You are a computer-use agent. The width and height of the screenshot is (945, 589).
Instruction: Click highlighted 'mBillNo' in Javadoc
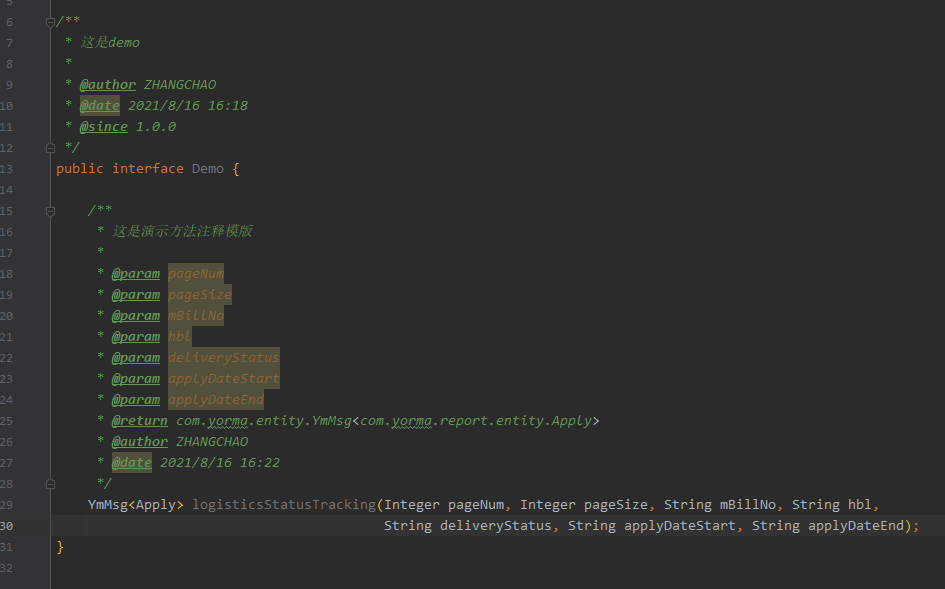[196, 315]
